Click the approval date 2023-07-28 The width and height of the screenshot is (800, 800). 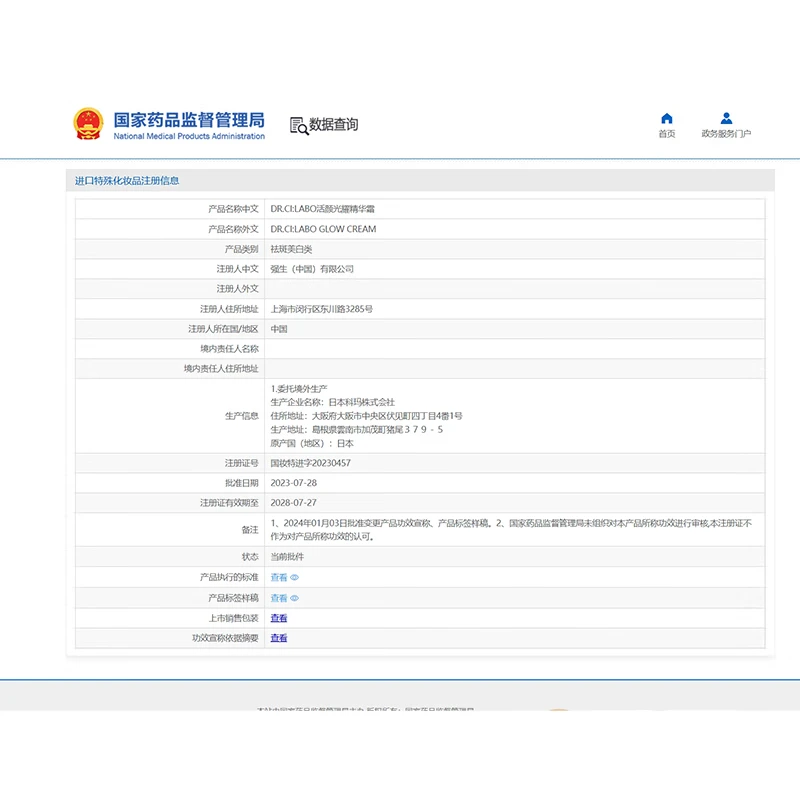click(x=293, y=483)
